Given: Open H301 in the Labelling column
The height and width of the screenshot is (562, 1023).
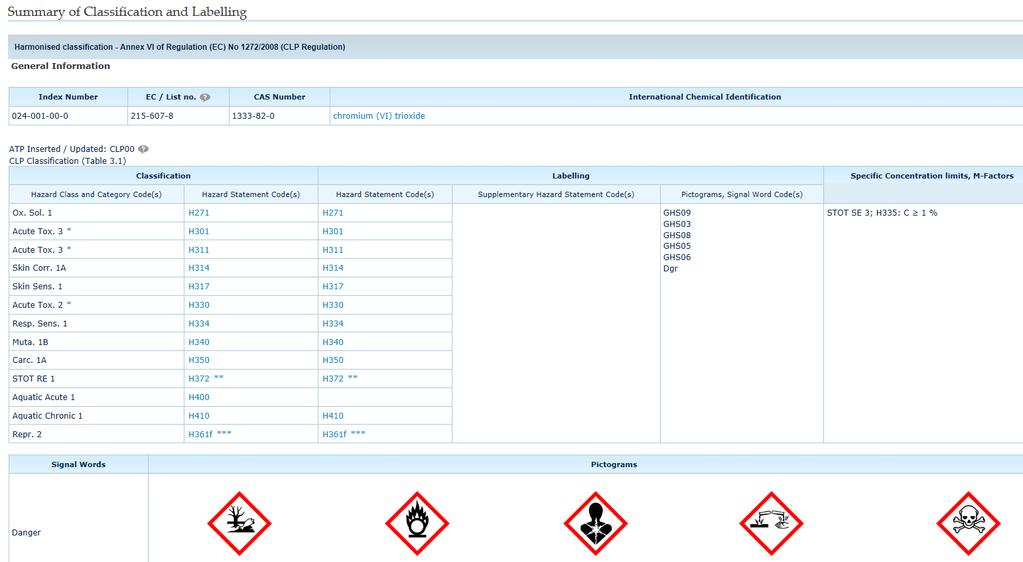Looking at the screenshot, I should (x=333, y=231).
